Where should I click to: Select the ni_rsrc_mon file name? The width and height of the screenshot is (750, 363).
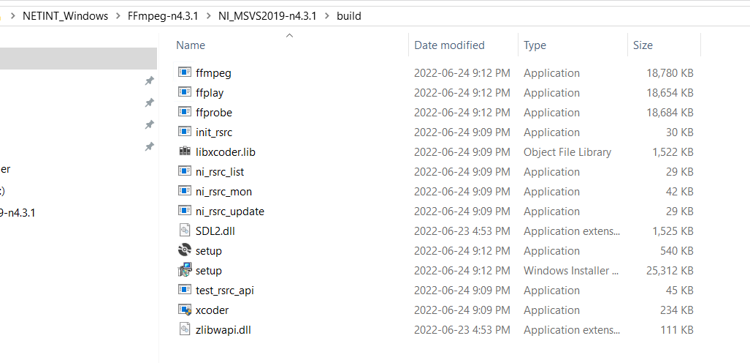point(223,191)
